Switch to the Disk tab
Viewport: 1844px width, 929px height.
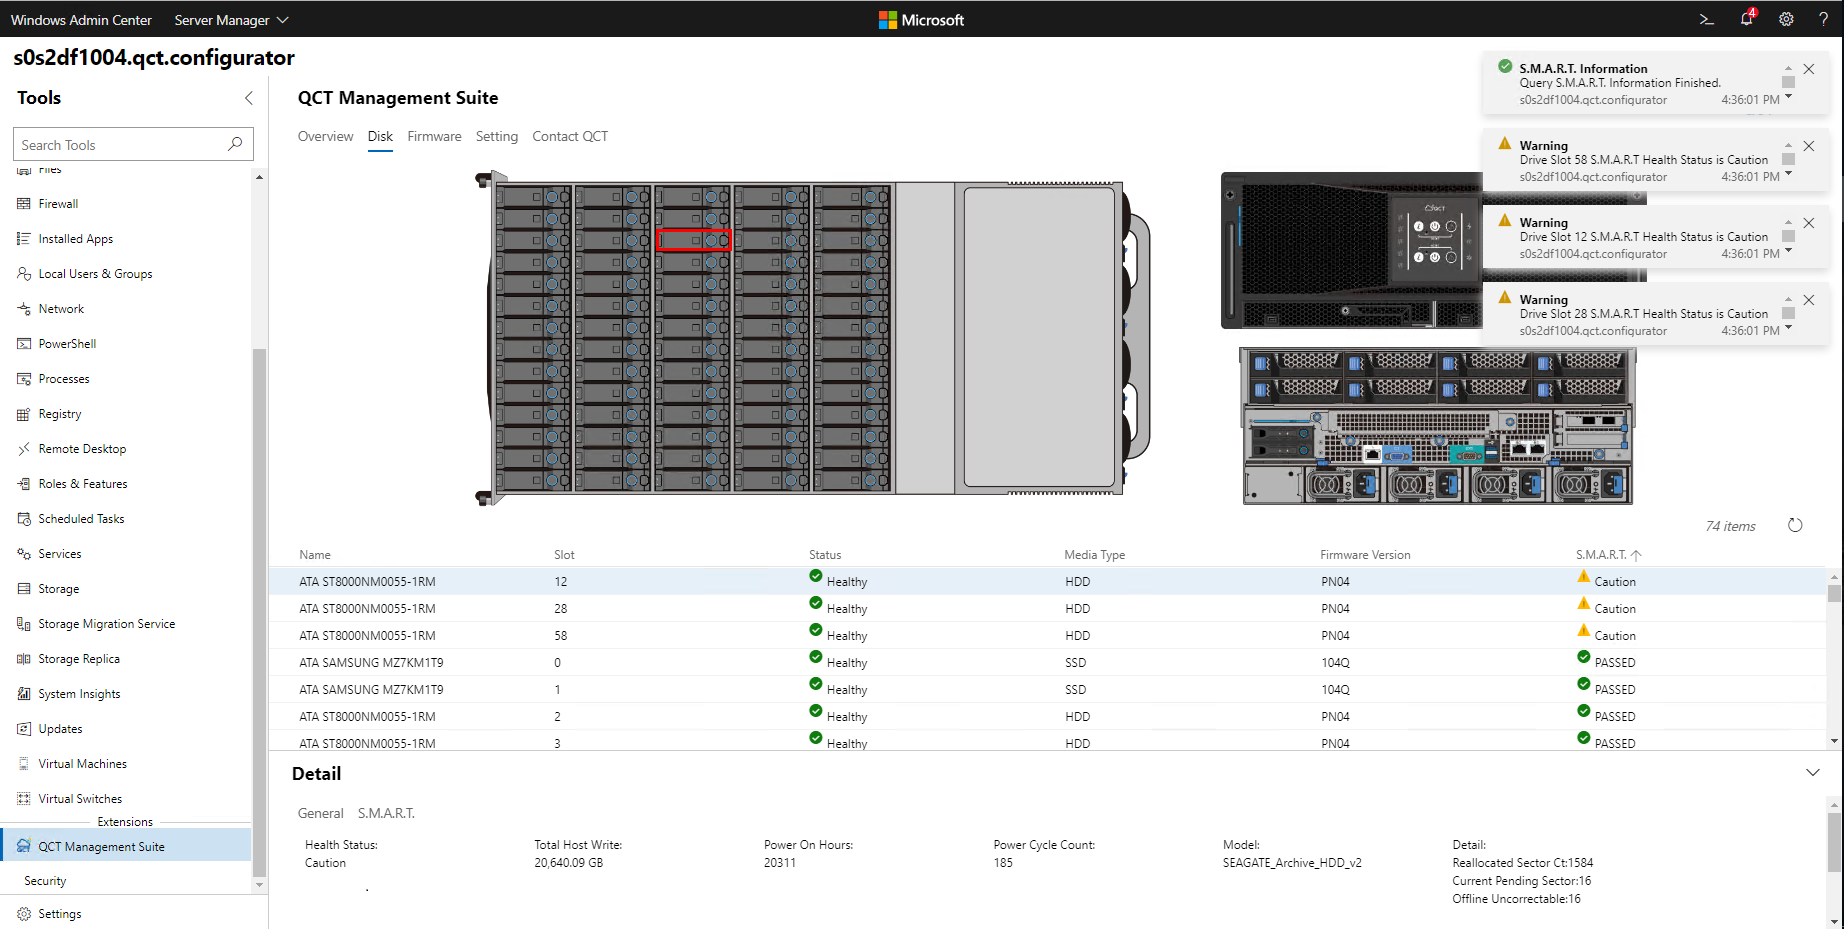point(380,137)
